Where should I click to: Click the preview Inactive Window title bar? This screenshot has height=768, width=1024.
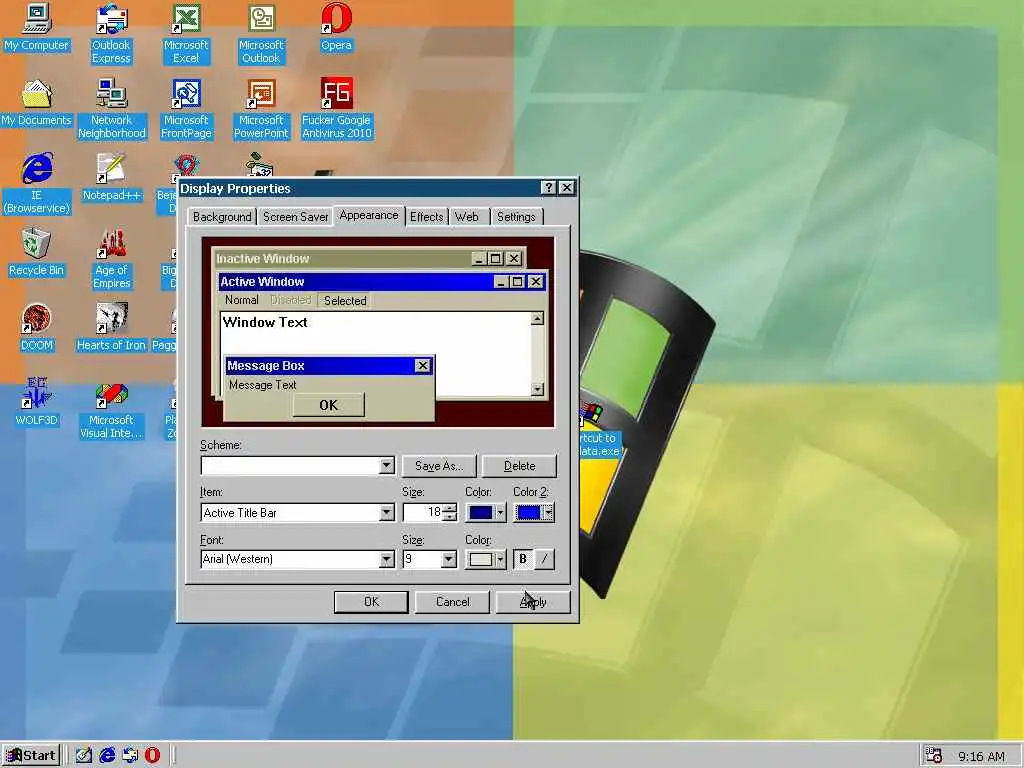pyautogui.click(x=370, y=259)
